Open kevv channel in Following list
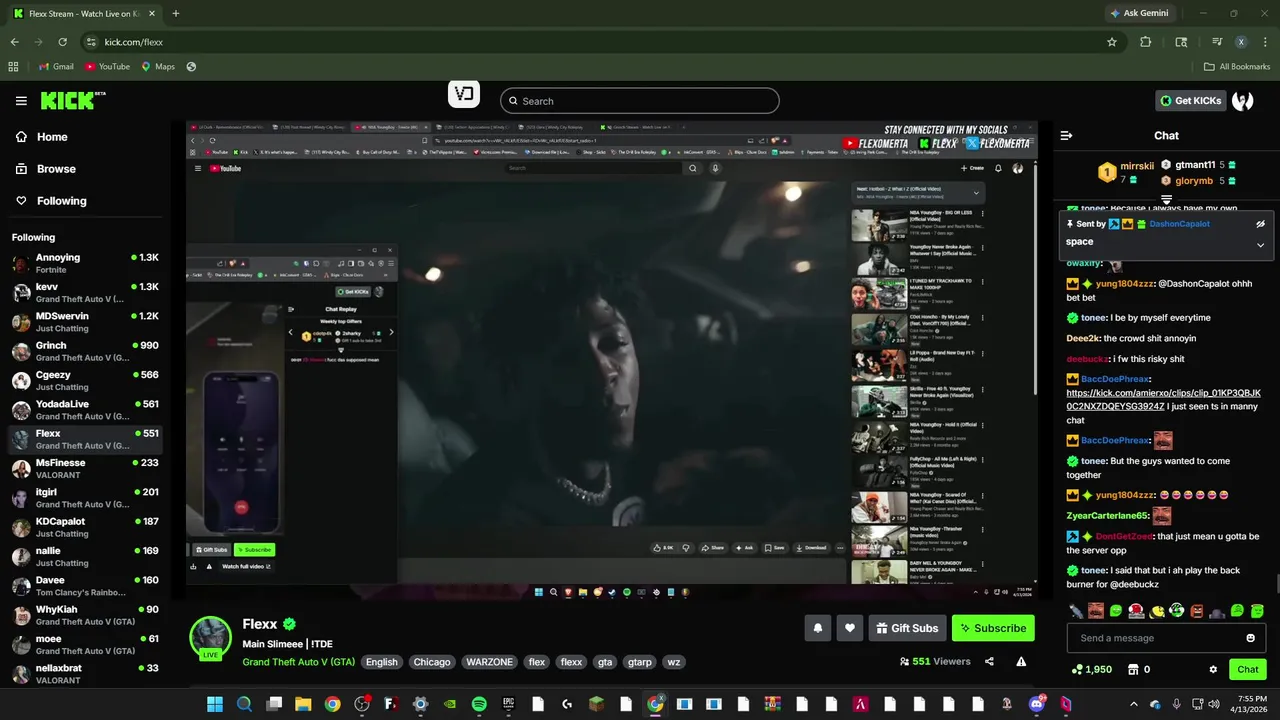Viewport: 1280px width, 720px height. (84, 293)
